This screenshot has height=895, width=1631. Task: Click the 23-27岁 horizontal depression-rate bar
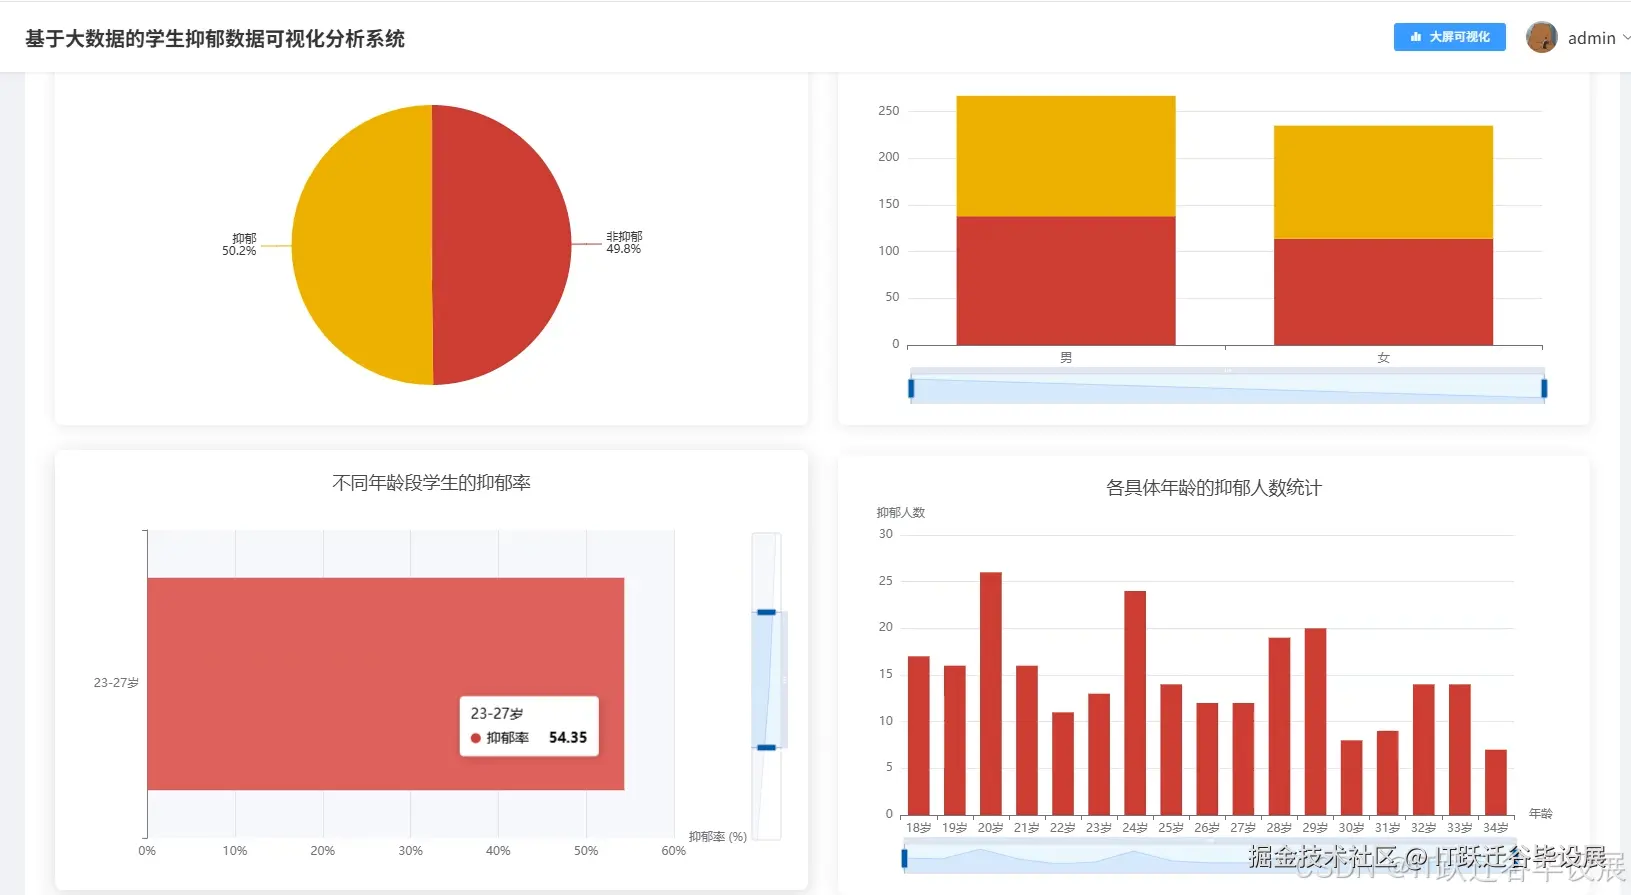[385, 684]
